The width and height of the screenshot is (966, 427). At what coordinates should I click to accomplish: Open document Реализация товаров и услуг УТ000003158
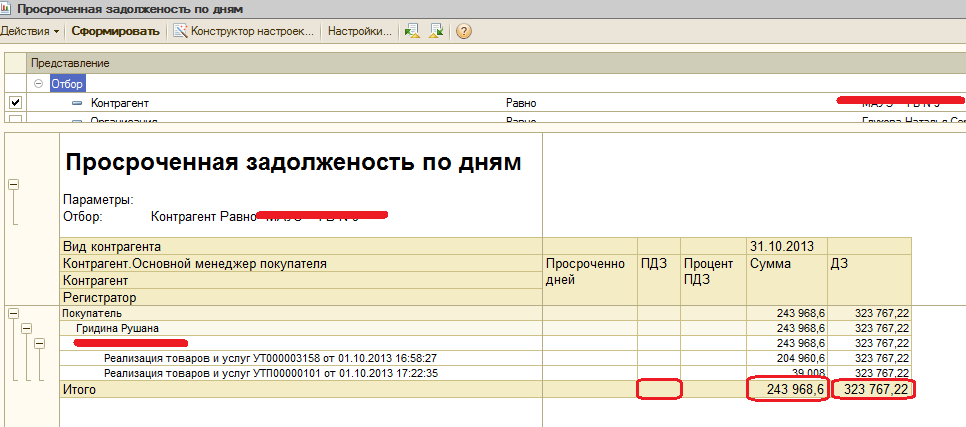click(x=270, y=358)
